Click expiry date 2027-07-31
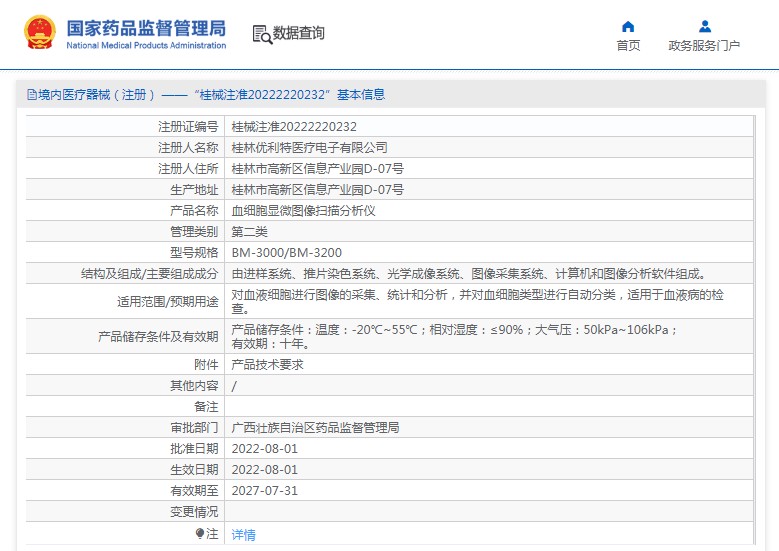This screenshot has height=551, width=779. (x=265, y=490)
